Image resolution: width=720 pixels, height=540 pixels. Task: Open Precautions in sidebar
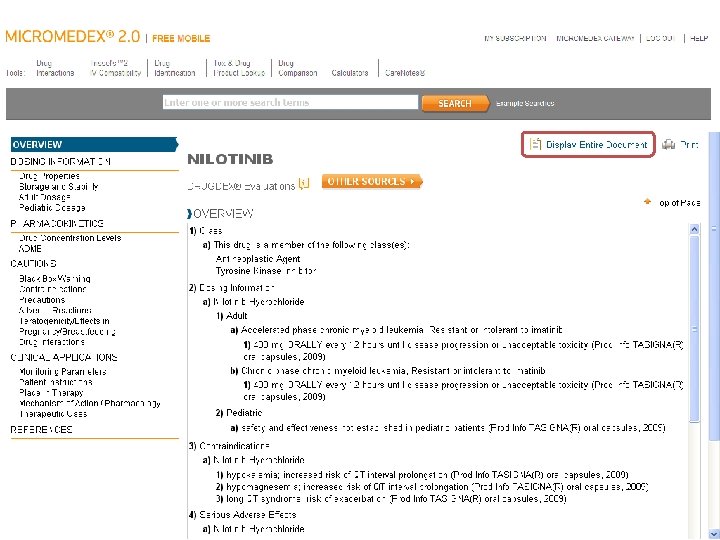[42, 300]
